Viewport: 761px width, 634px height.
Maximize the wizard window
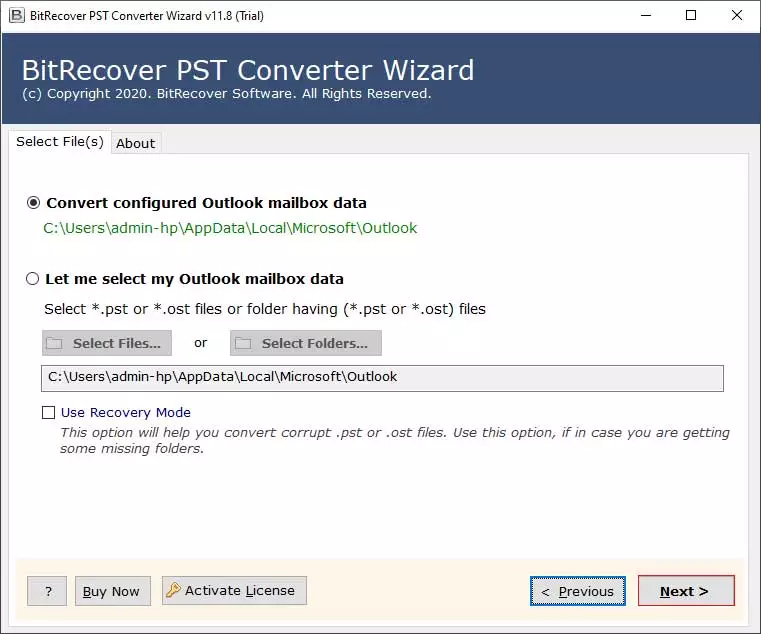pyautogui.click(x=691, y=16)
